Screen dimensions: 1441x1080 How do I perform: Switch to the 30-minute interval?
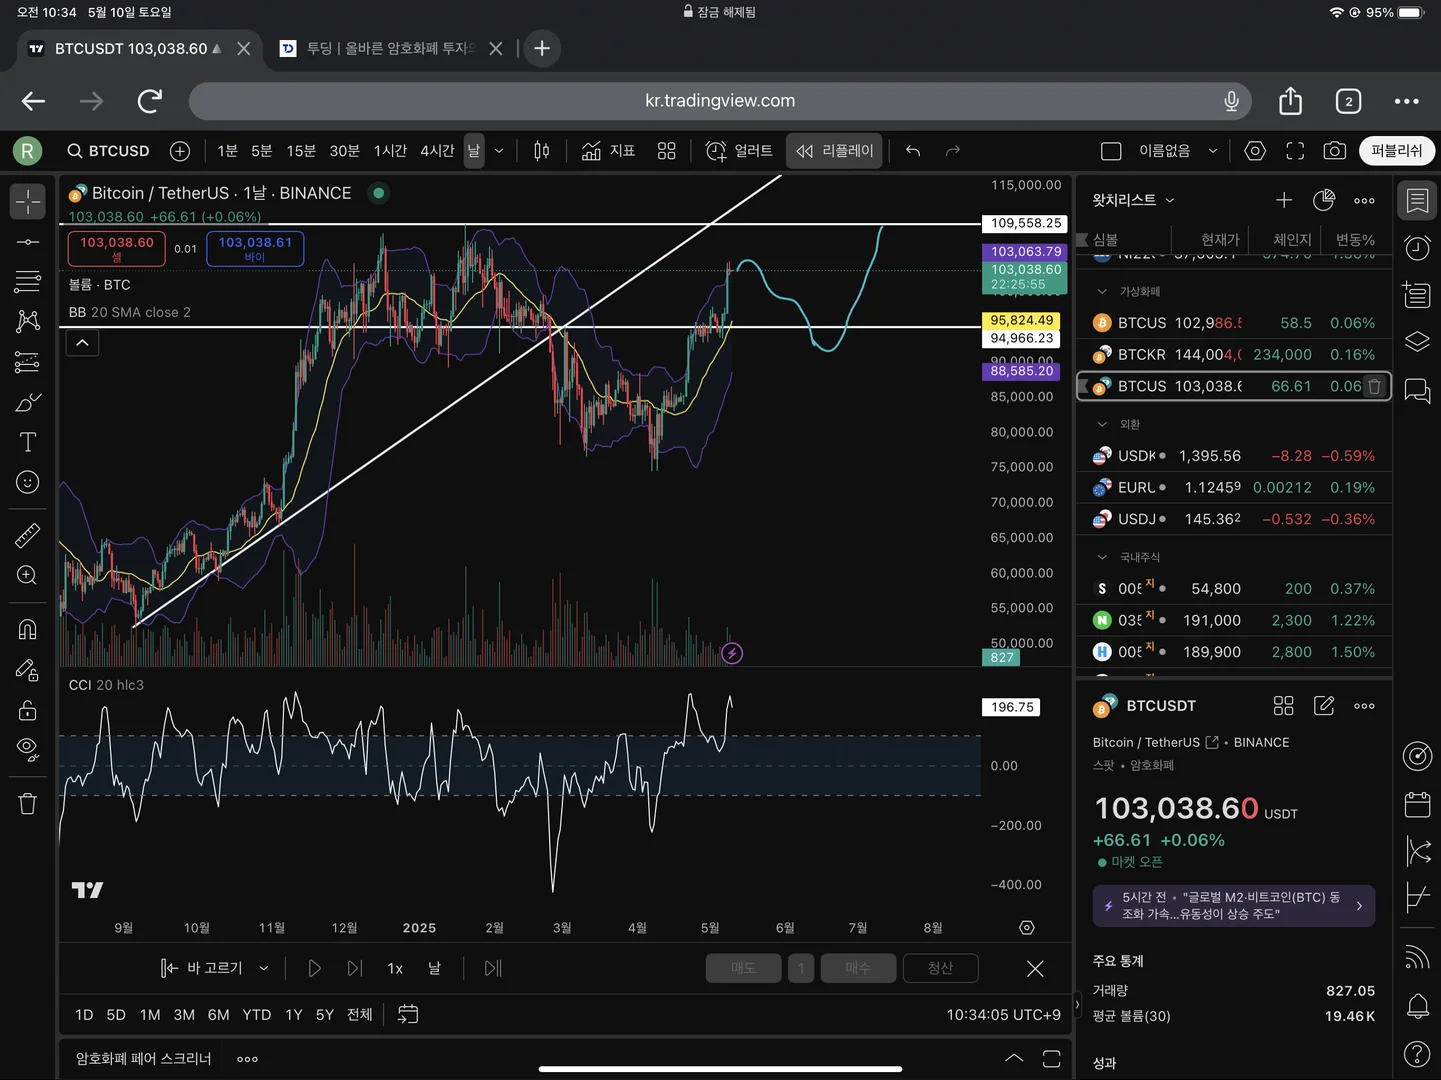[344, 151]
